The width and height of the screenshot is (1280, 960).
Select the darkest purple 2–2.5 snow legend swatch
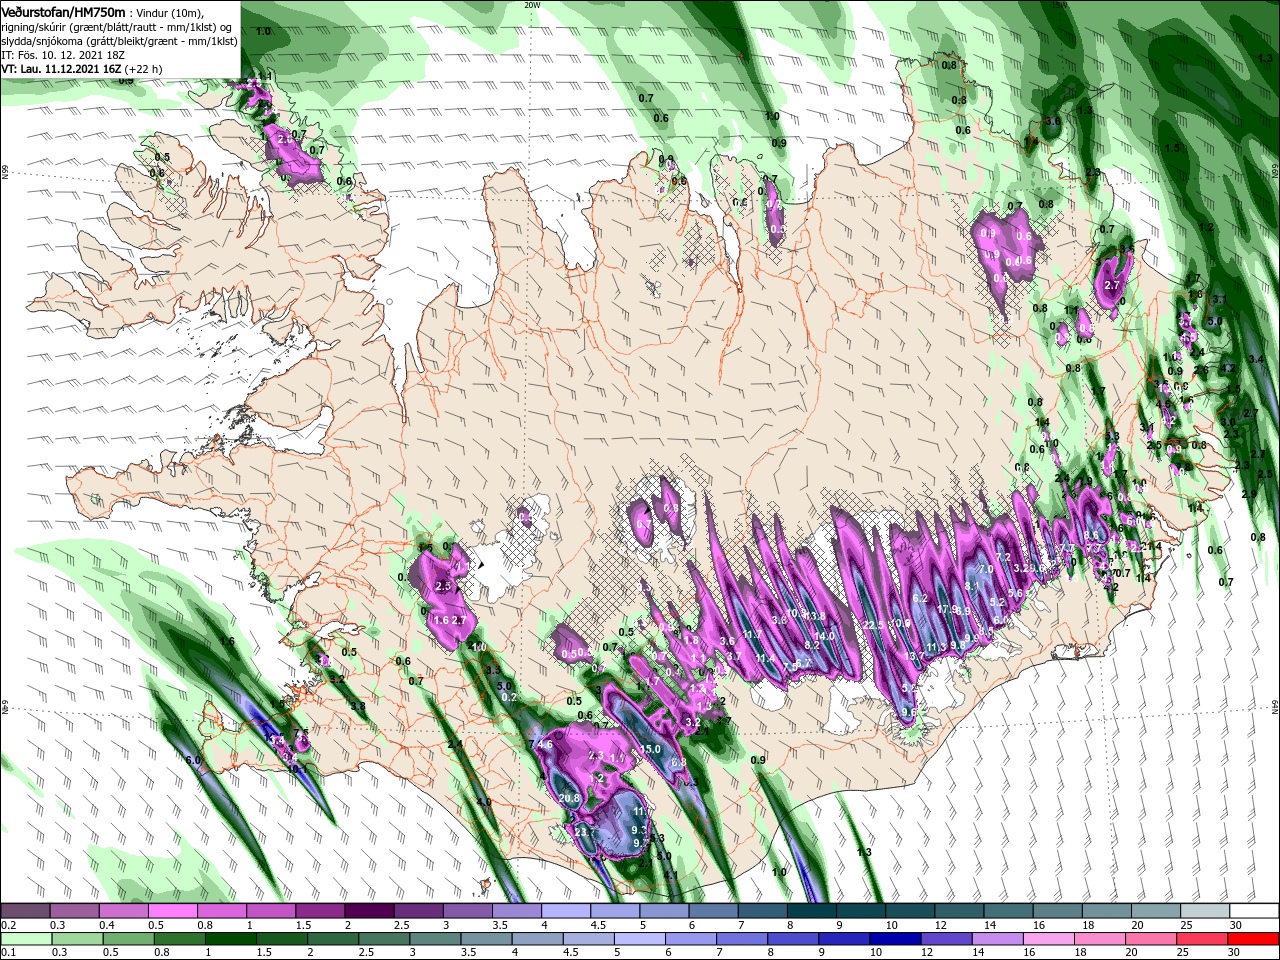coord(369,911)
